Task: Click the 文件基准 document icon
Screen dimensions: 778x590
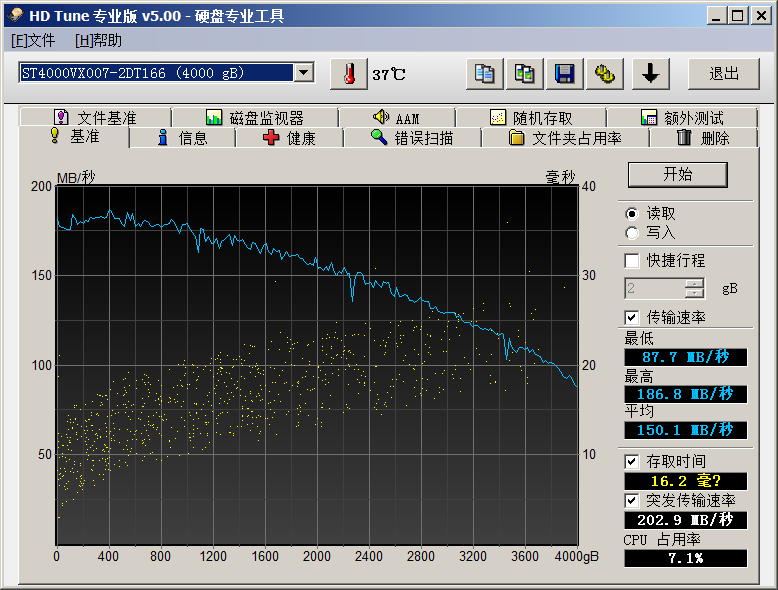Action: pos(61,118)
